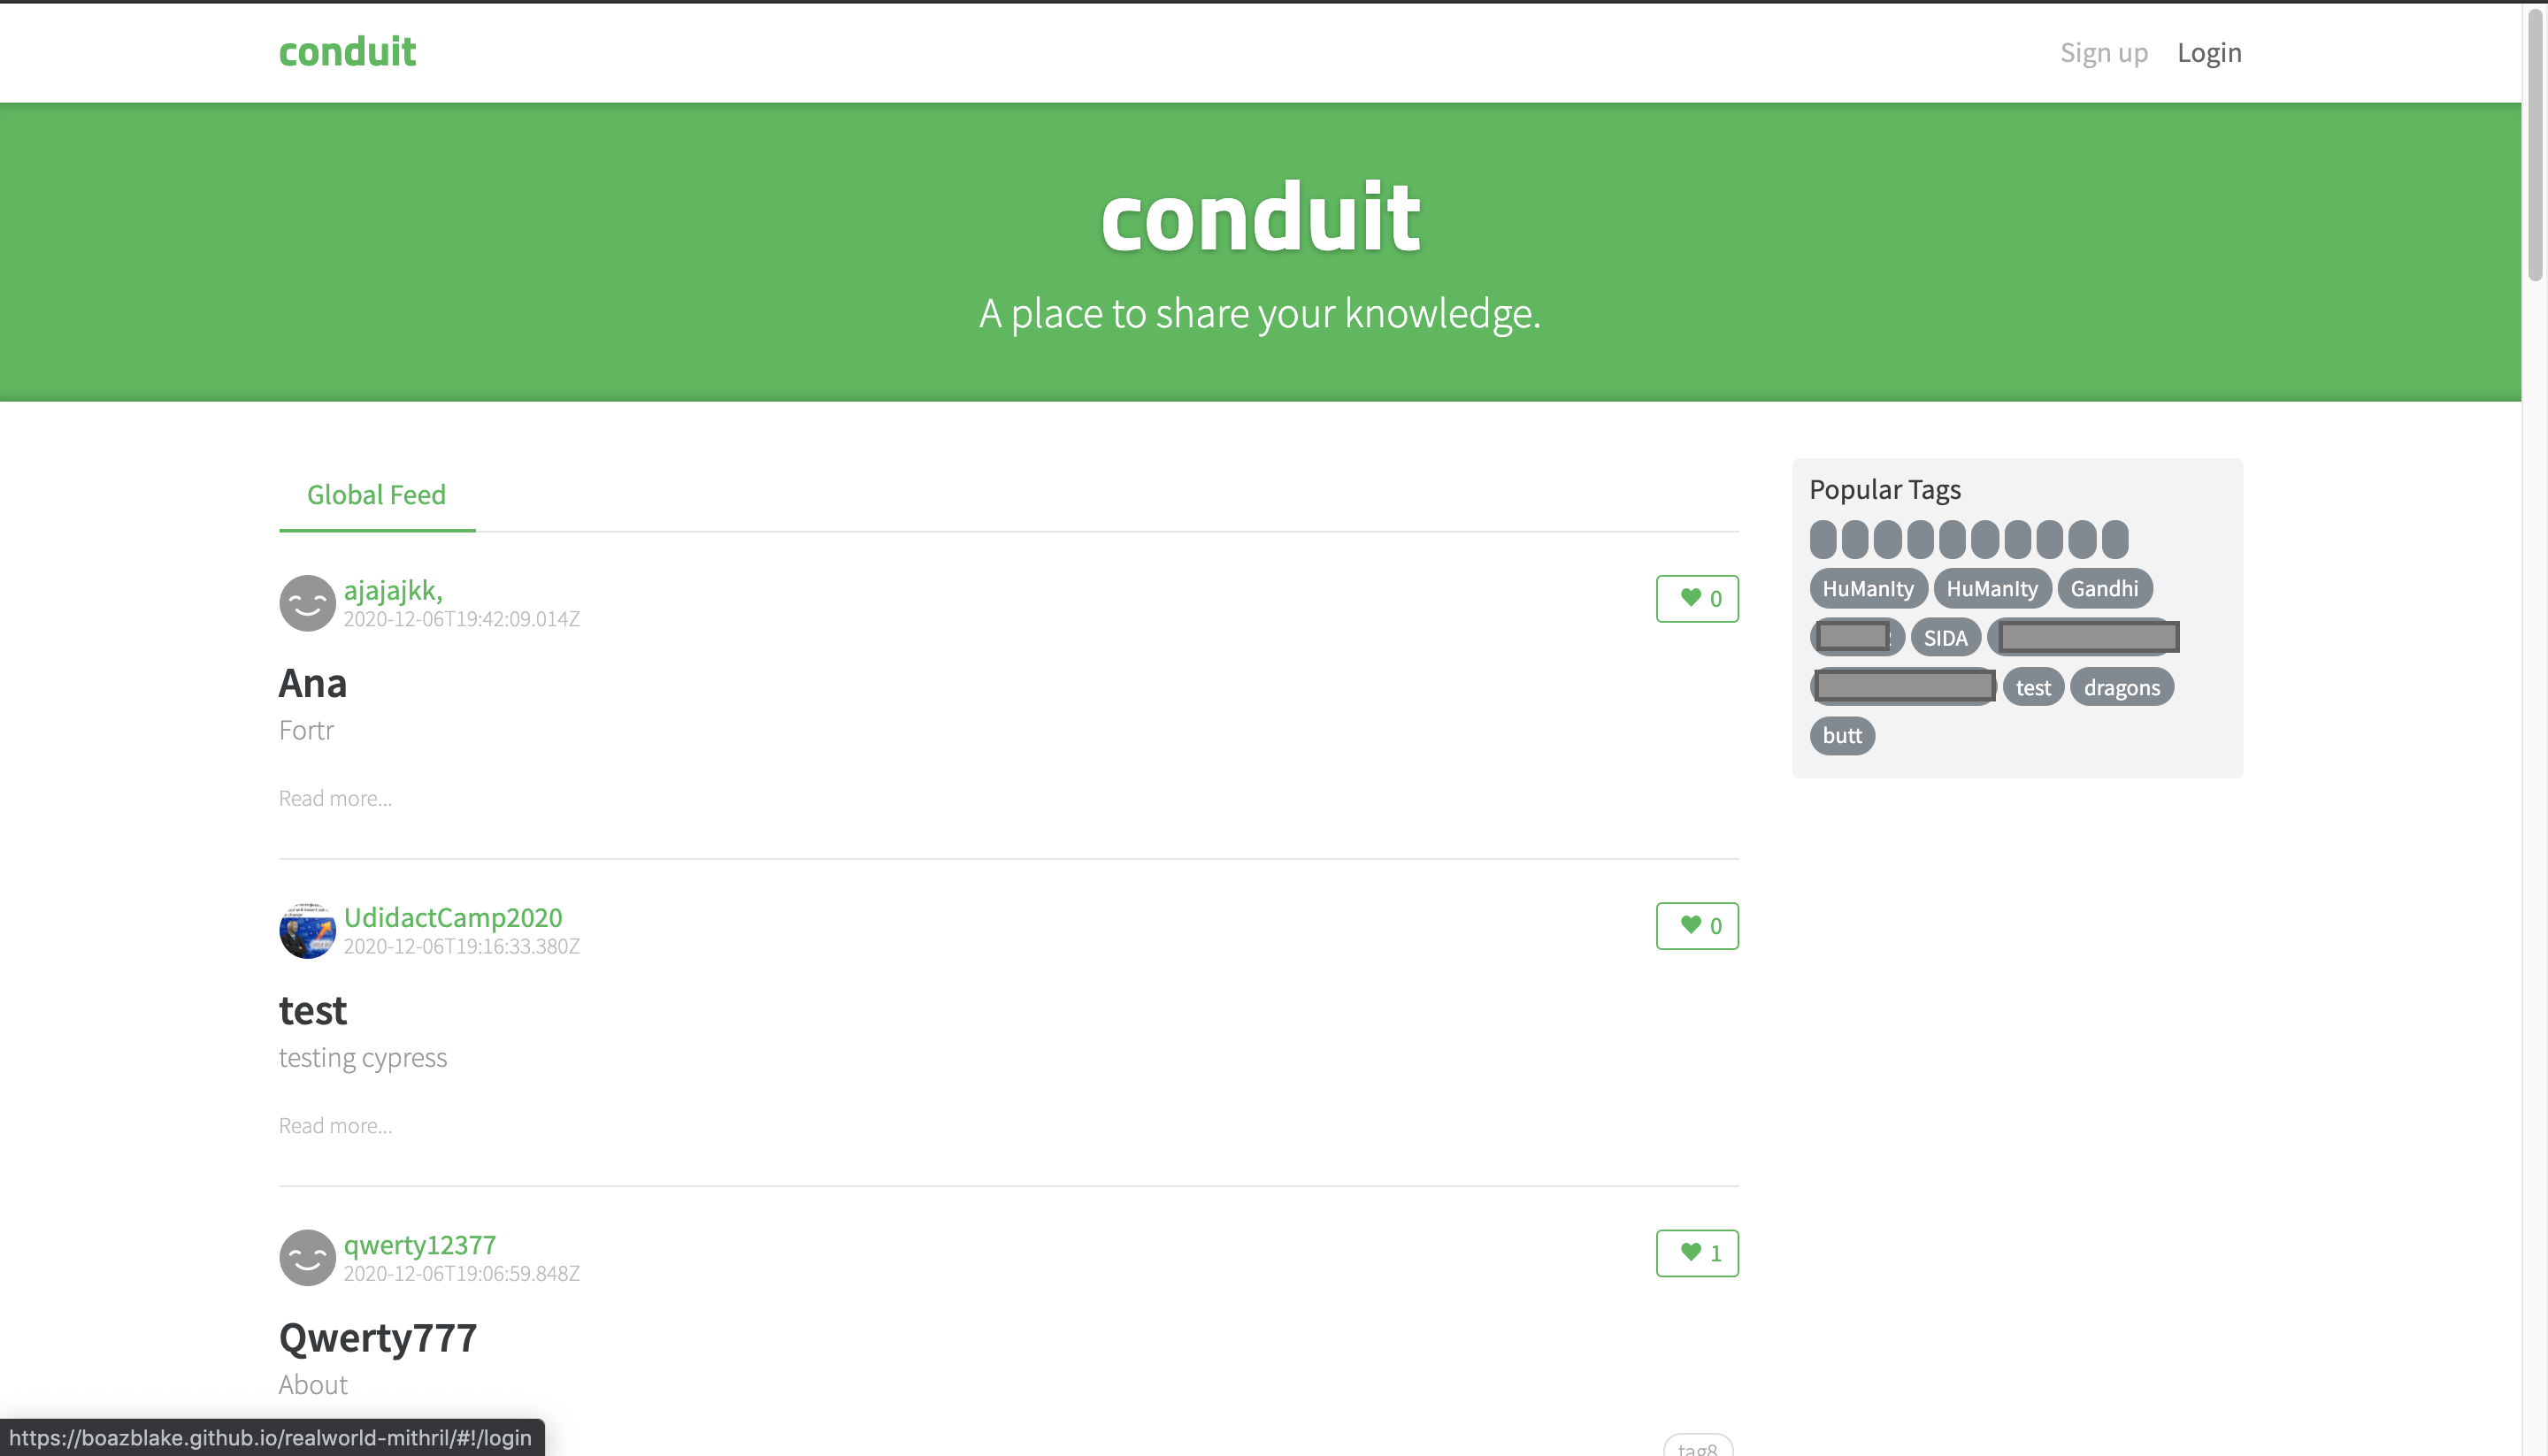Open author profile UdidactCamp2020
Image resolution: width=2548 pixels, height=1456 pixels.
coord(453,917)
